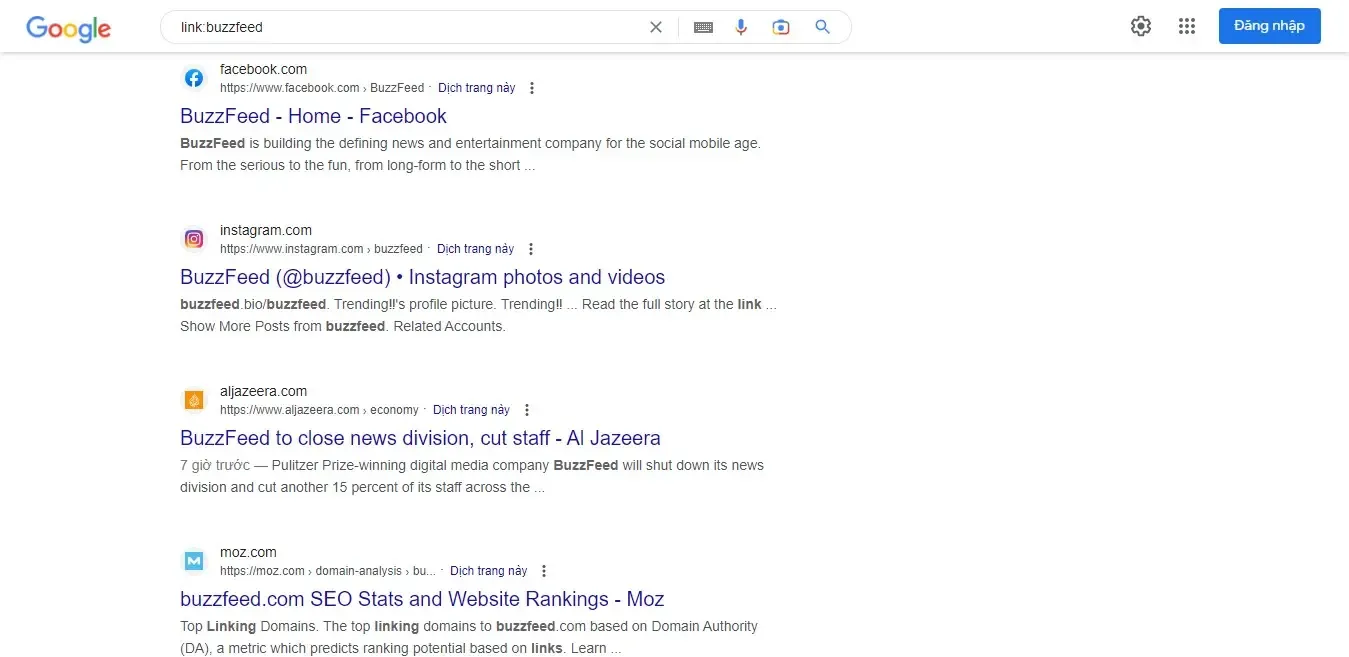Expand the more options menu for the Al Jazeera result
This screenshot has height=657, width=1349.
coord(527,410)
